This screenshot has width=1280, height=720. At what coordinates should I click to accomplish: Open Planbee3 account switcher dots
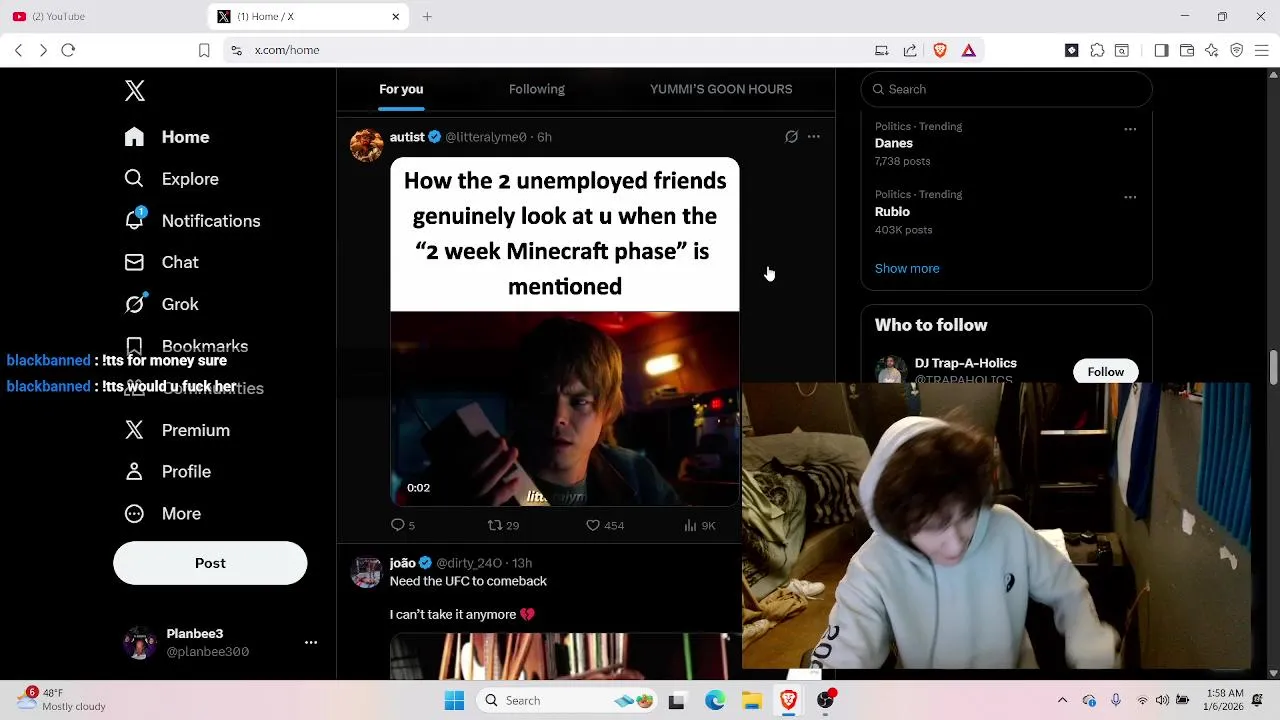pyautogui.click(x=311, y=643)
